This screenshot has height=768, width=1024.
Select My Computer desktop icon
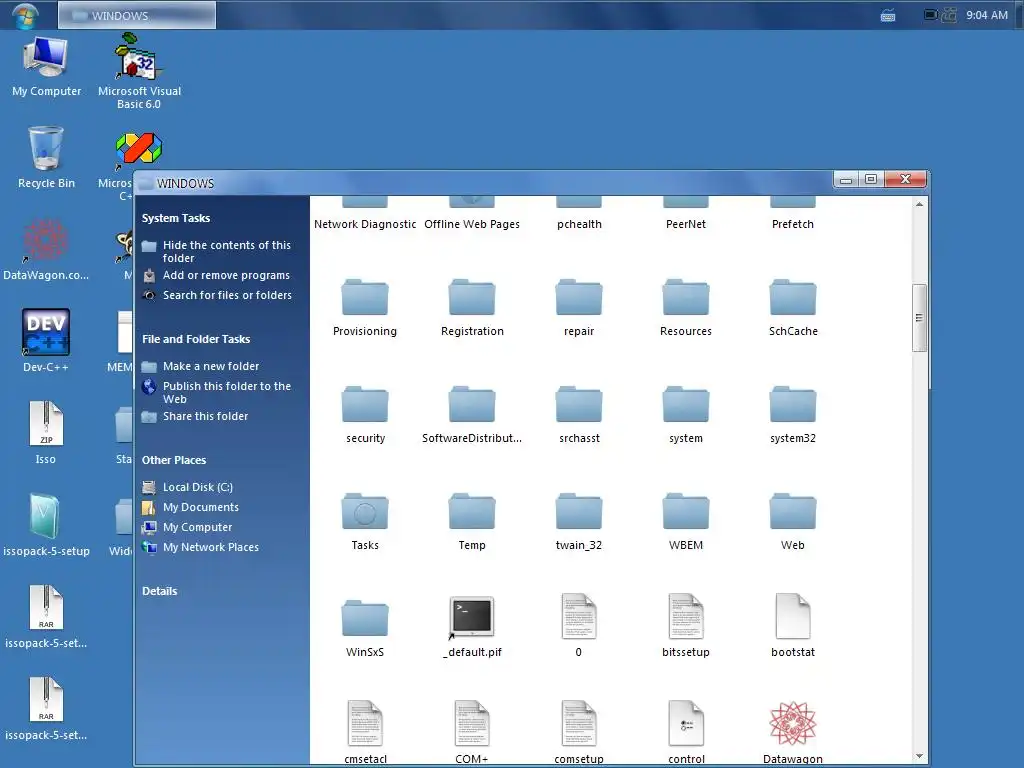pyautogui.click(x=46, y=66)
